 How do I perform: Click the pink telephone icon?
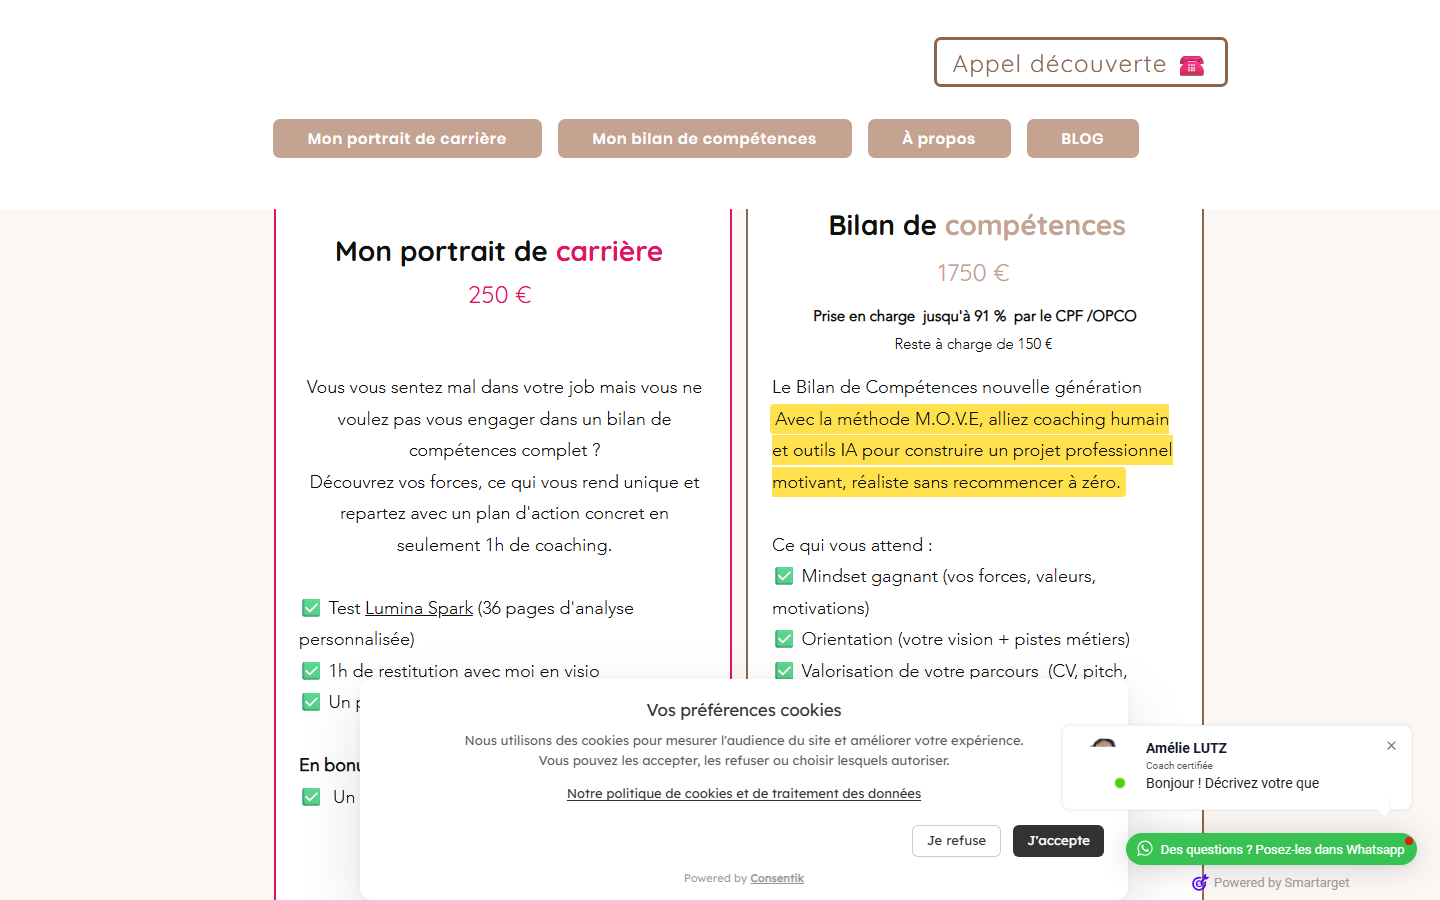(x=1191, y=66)
